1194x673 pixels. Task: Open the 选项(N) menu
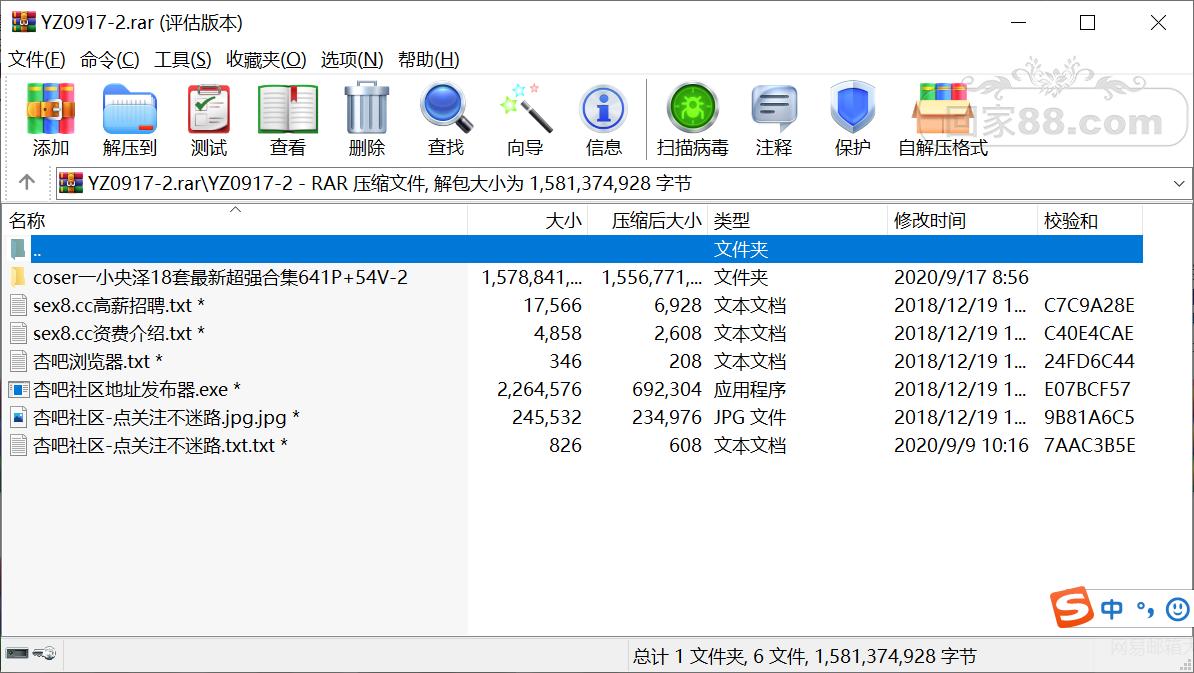pyautogui.click(x=352, y=59)
